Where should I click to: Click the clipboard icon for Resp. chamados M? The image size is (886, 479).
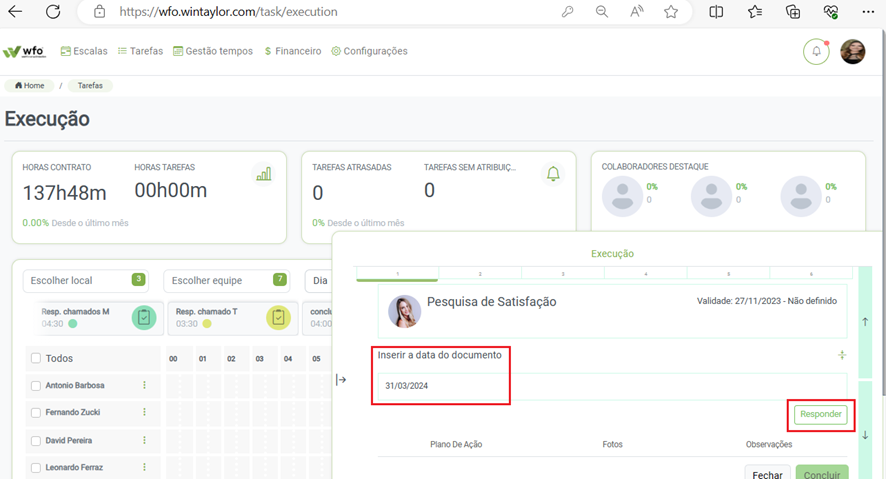pos(144,317)
